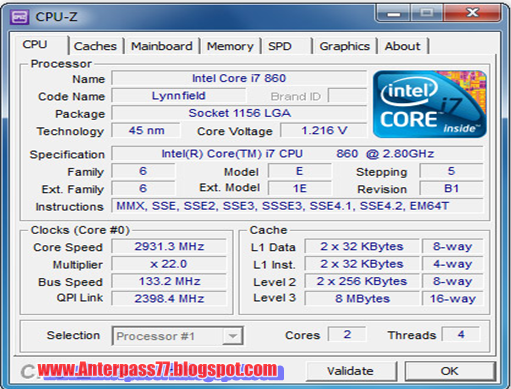Screen dimensions: 511x389
Task: Click the Ext. Family value '6'
Action: pos(143,189)
